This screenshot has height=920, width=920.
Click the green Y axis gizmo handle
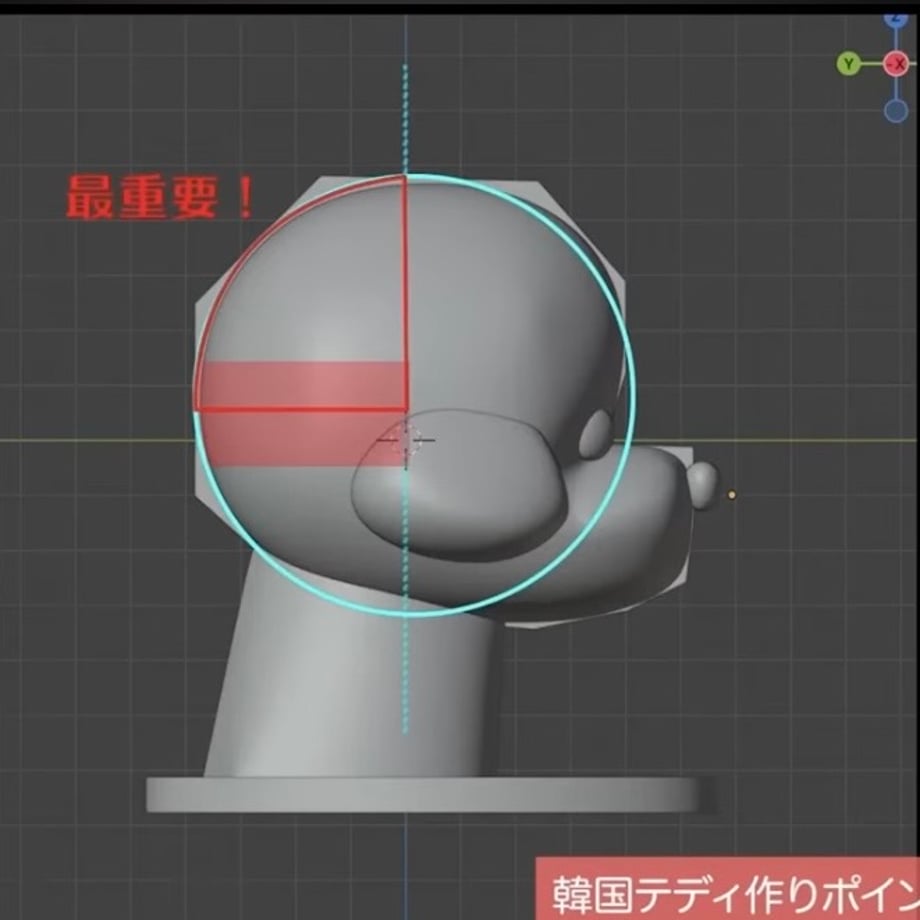(848, 63)
